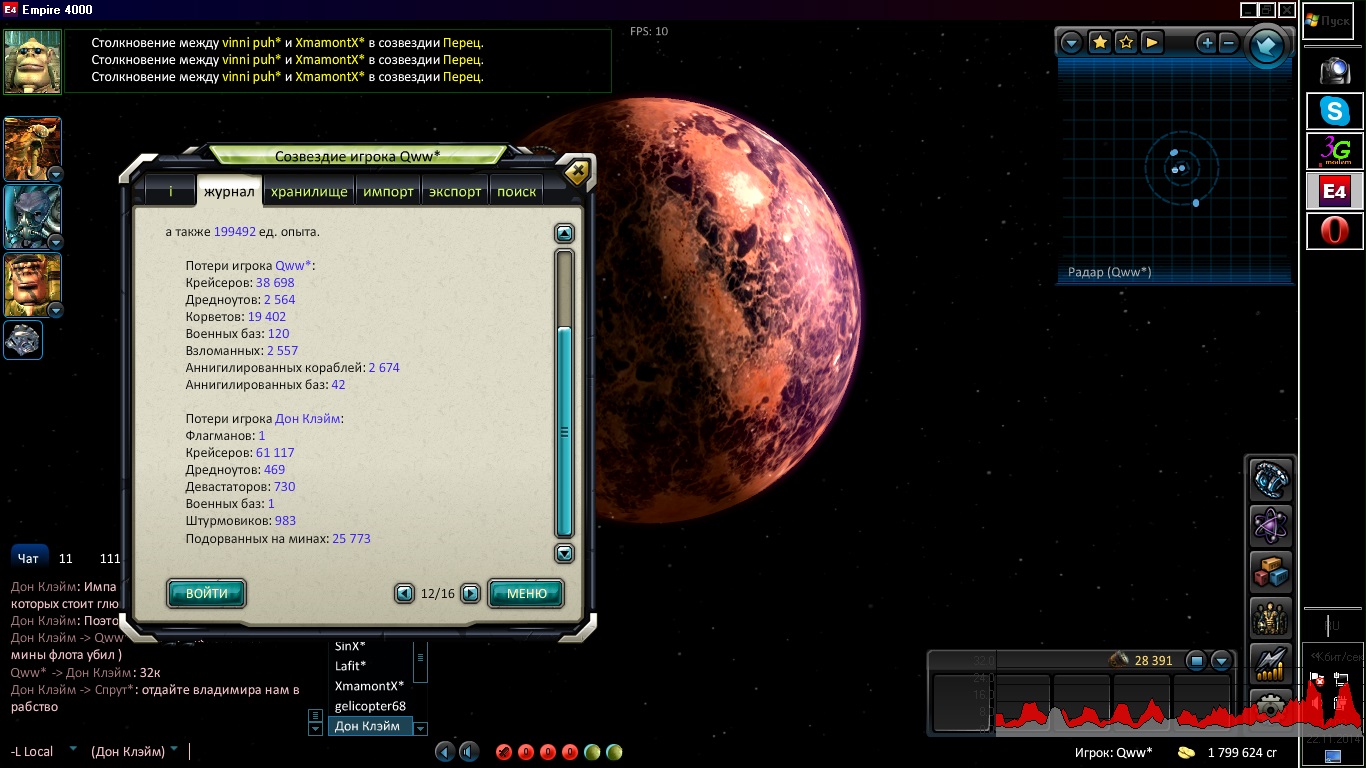Click the spaceship module icon under the portraits
Screen dimensions: 1366x768
[x=23, y=340]
